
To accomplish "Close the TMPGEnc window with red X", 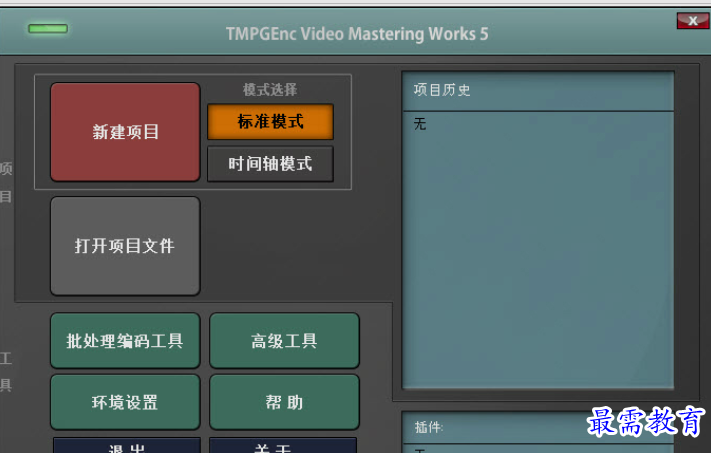I will [692, 21].
